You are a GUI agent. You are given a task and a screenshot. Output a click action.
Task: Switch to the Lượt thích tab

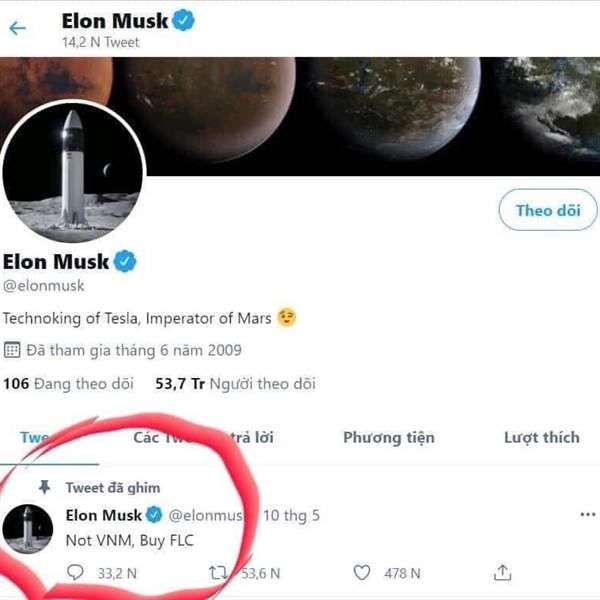(x=541, y=437)
